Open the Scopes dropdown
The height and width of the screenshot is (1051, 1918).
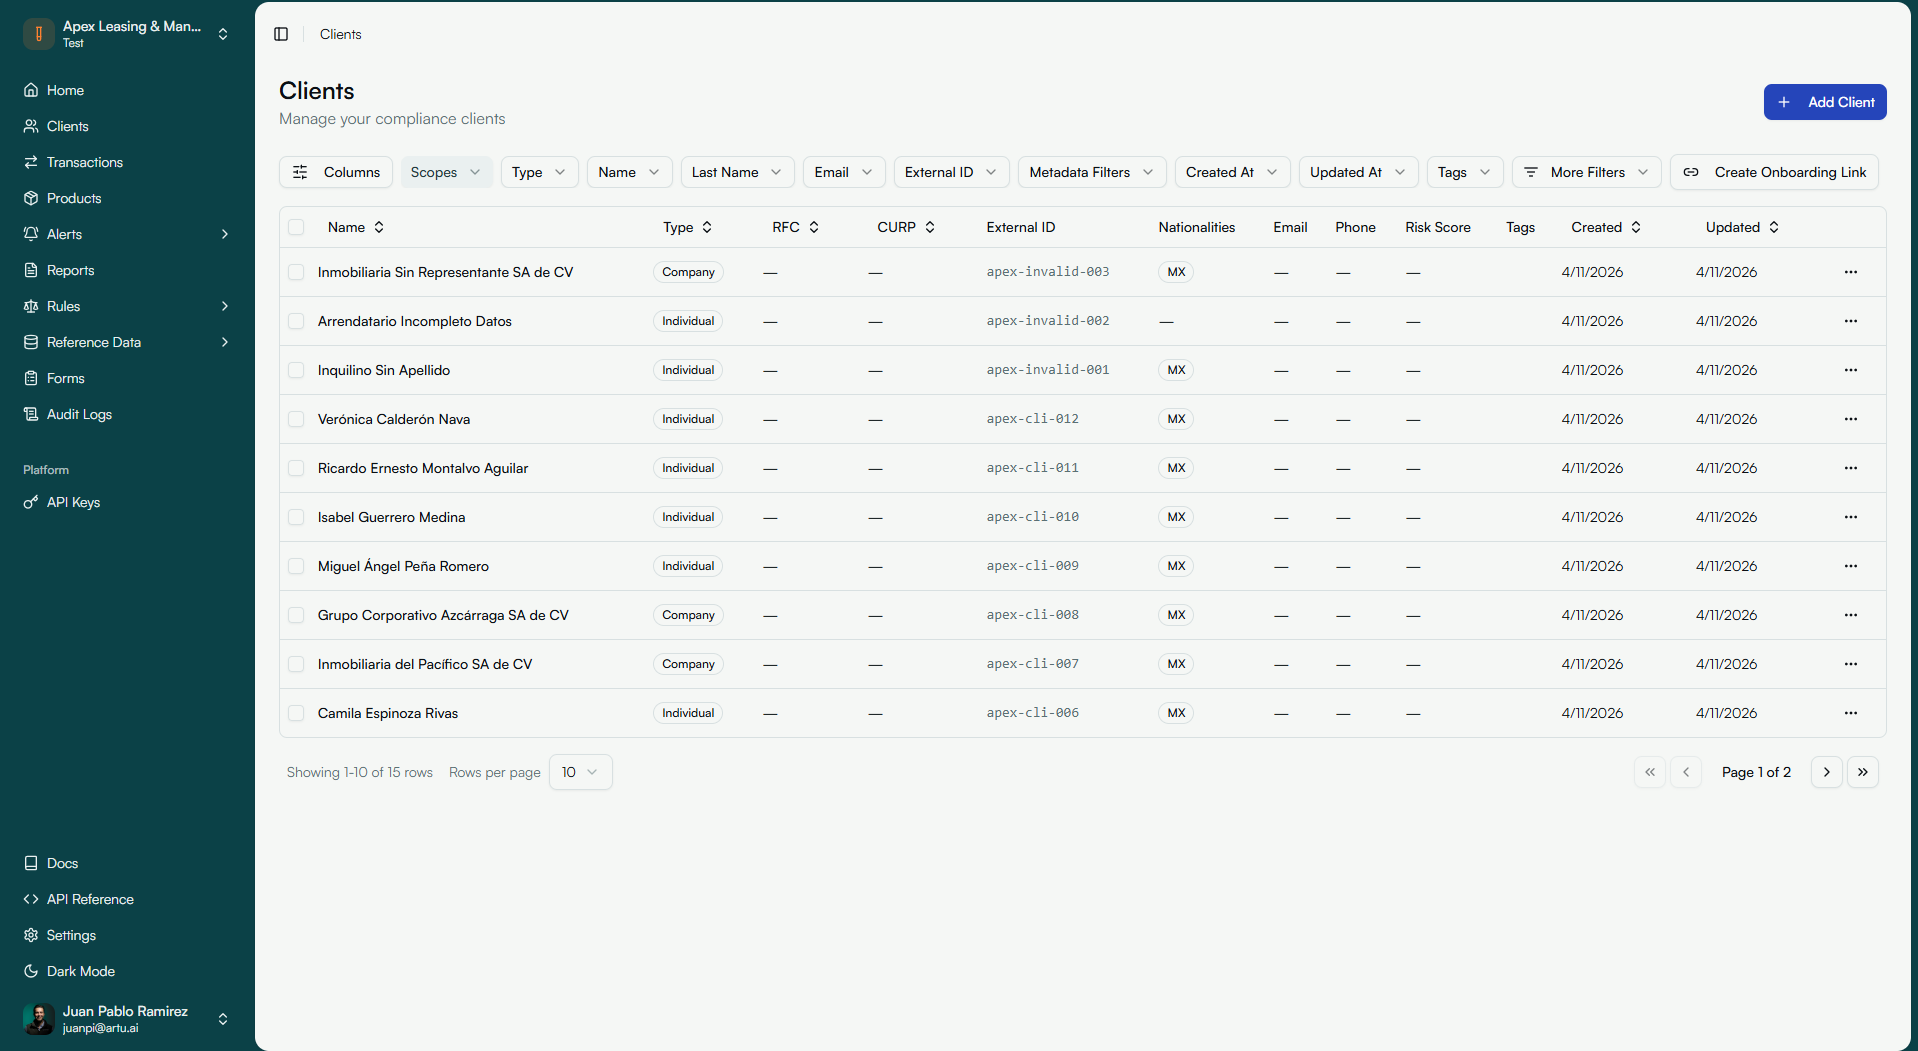(x=446, y=172)
